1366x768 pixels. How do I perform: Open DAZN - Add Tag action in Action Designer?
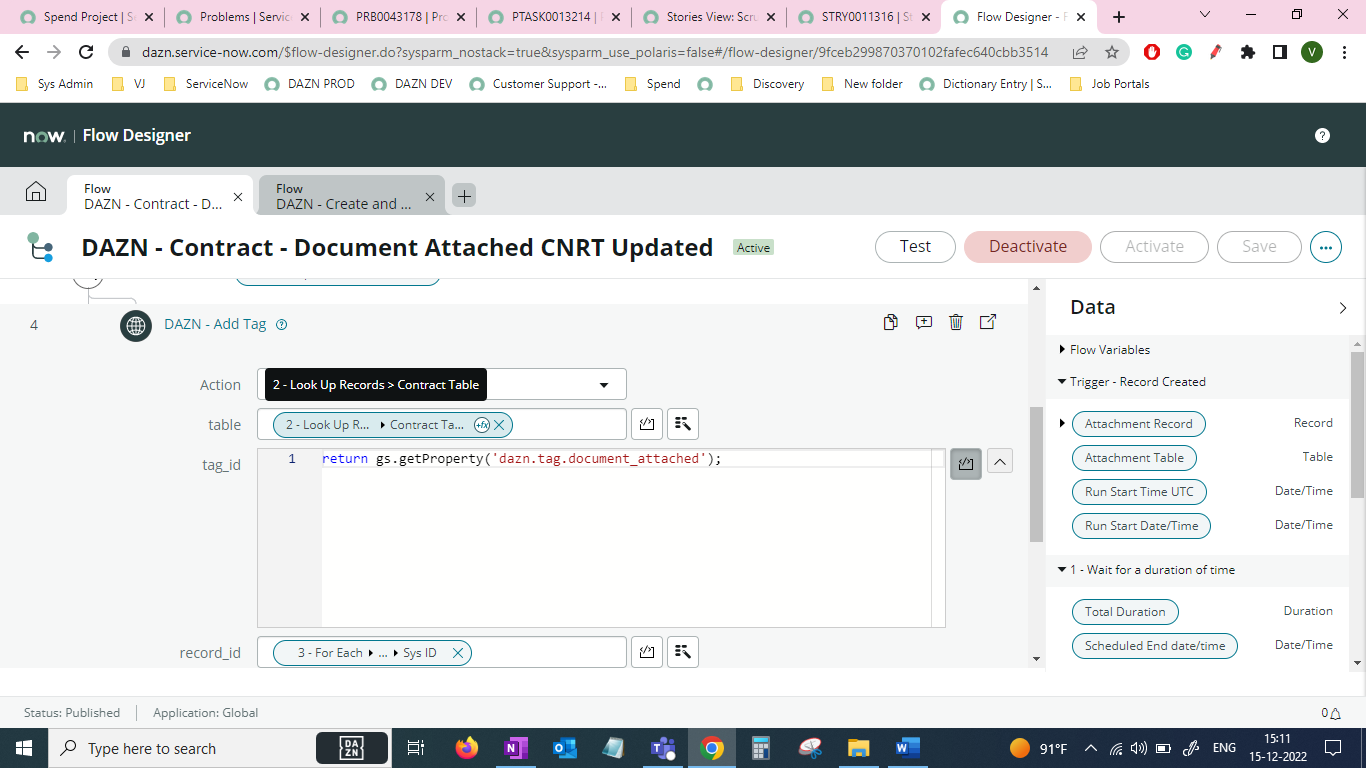pyautogui.click(x=988, y=322)
